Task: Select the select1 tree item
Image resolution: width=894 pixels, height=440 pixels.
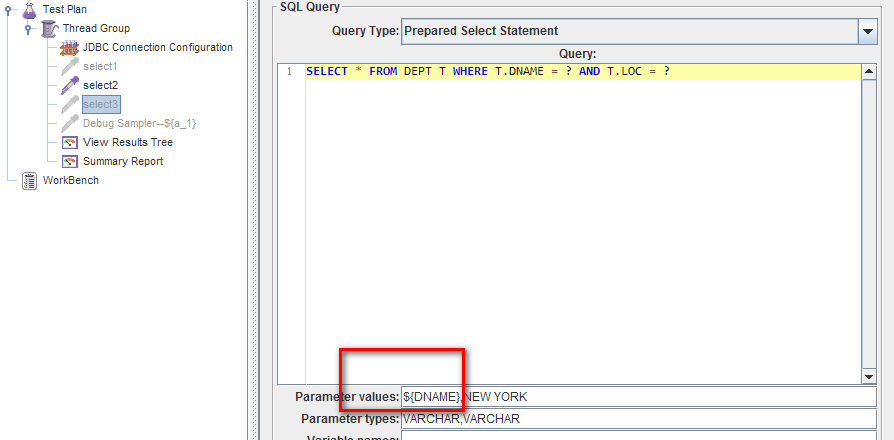Action: click(x=100, y=66)
